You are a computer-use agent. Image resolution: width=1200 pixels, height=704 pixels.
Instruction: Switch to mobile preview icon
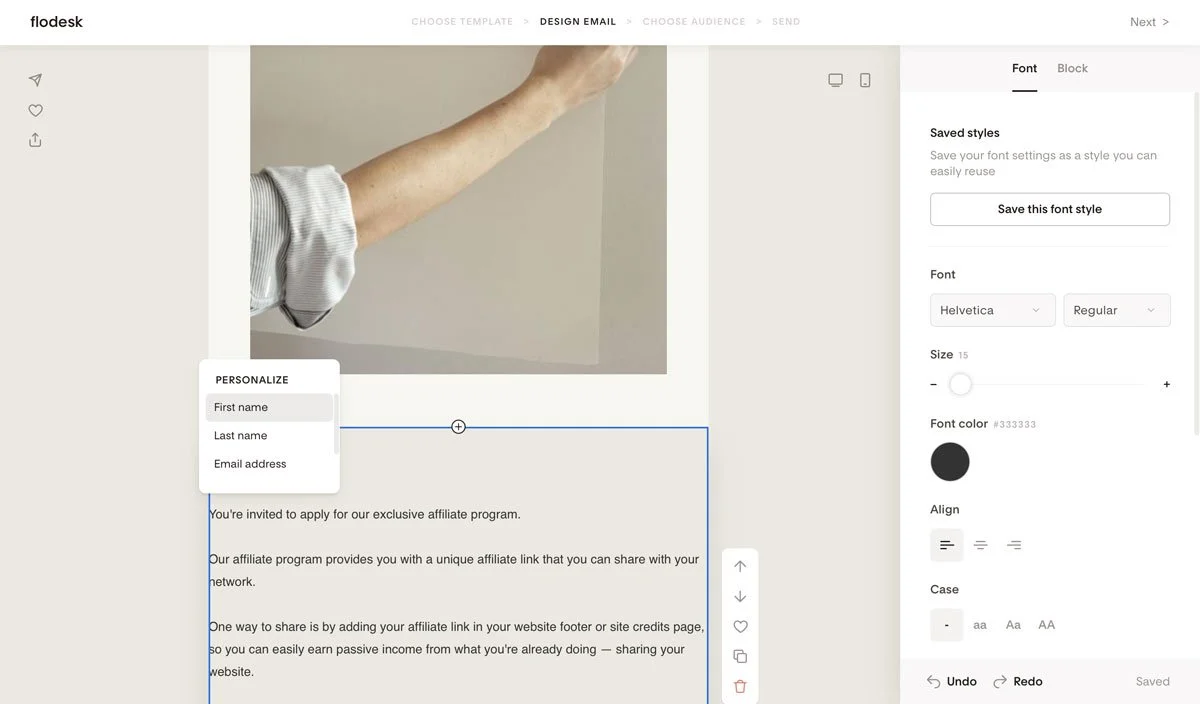pyautogui.click(x=865, y=80)
